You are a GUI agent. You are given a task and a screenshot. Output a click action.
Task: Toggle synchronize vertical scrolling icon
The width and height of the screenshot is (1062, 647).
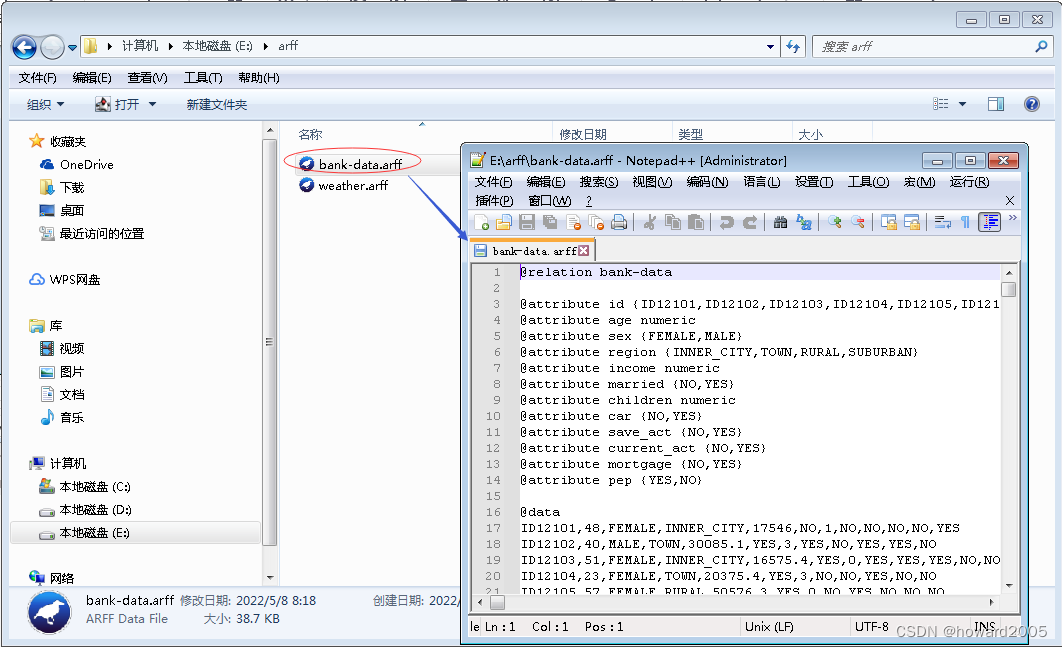click(889, 222)
